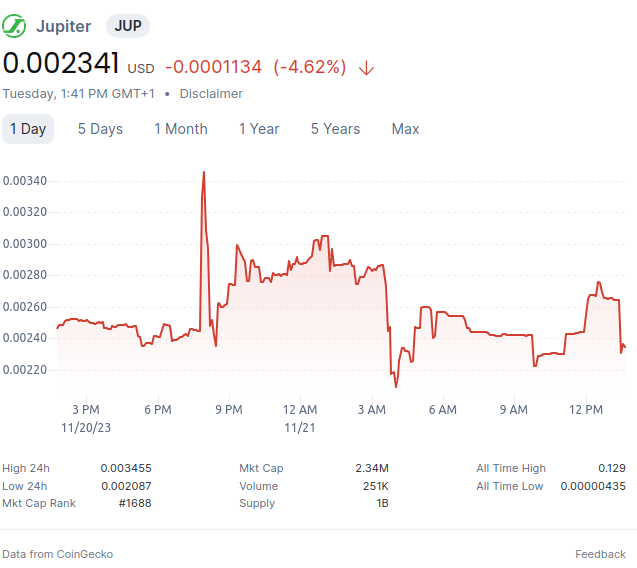This screenshot has width=637, height=568.
Task: Click the All Time High 0.129 value
Action: click(x=612, y=468)
